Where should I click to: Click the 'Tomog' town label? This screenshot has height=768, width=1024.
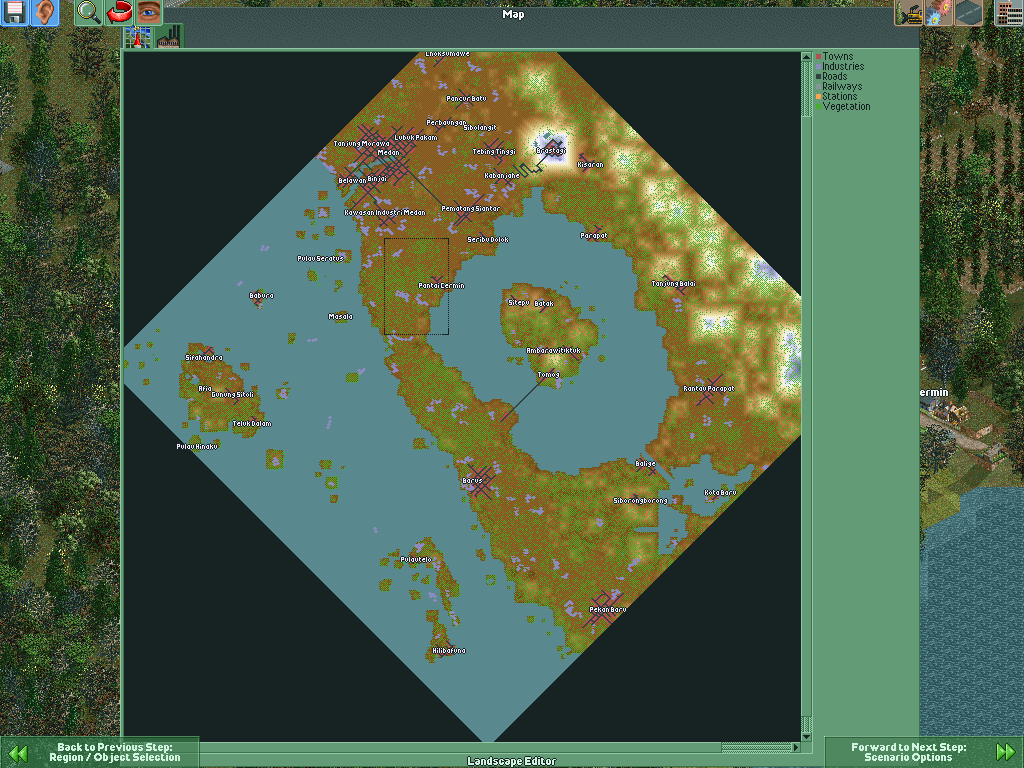tap(549, 374)
